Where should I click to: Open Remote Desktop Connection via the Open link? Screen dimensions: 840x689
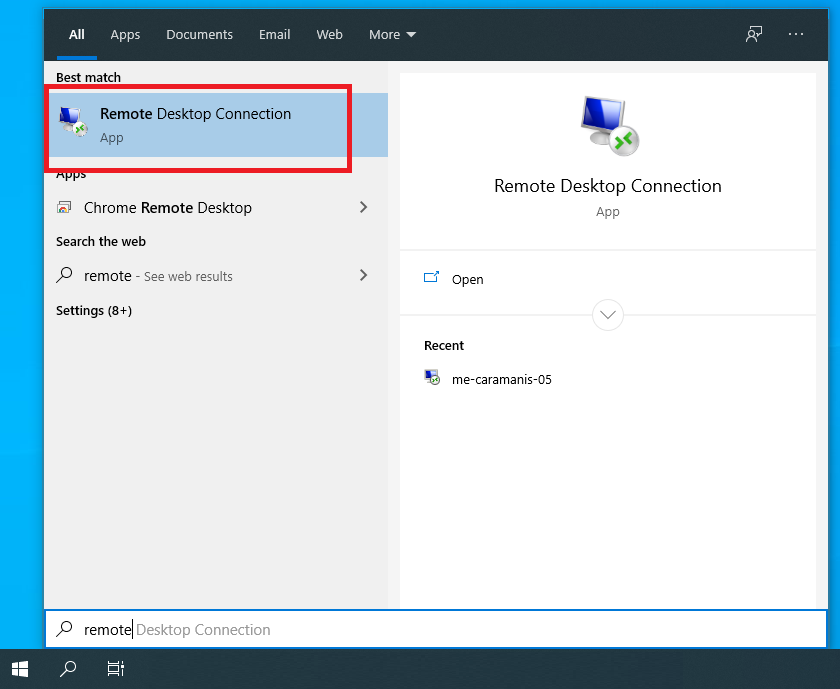467,279
